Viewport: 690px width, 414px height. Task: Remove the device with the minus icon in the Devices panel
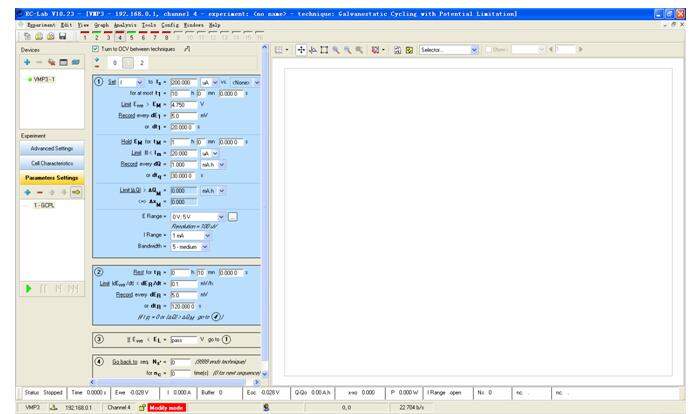[39, 62]
